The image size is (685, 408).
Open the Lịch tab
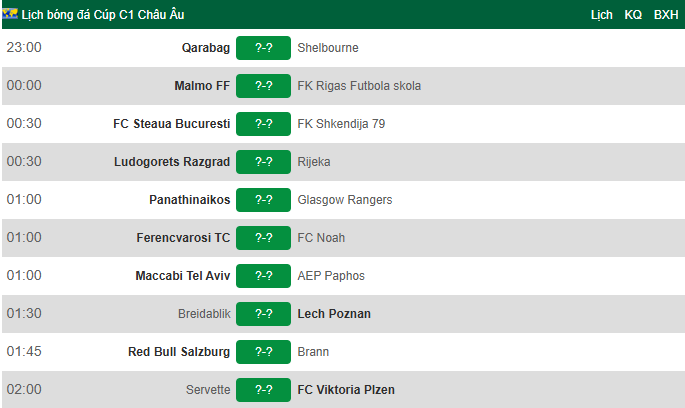602,15
